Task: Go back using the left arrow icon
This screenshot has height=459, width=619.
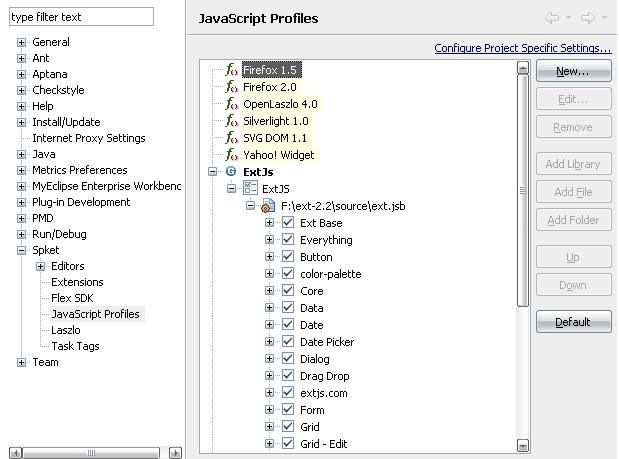Action: 552,18
